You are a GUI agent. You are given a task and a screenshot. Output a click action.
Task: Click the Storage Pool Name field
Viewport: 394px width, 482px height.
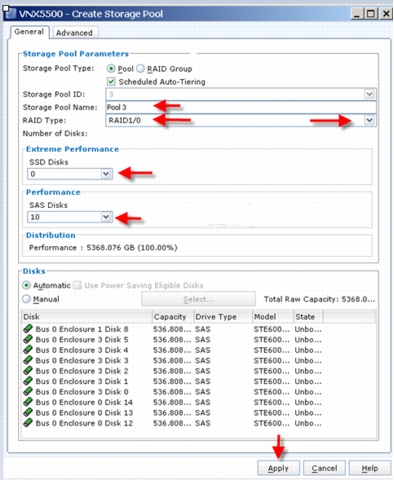[241, 107]
